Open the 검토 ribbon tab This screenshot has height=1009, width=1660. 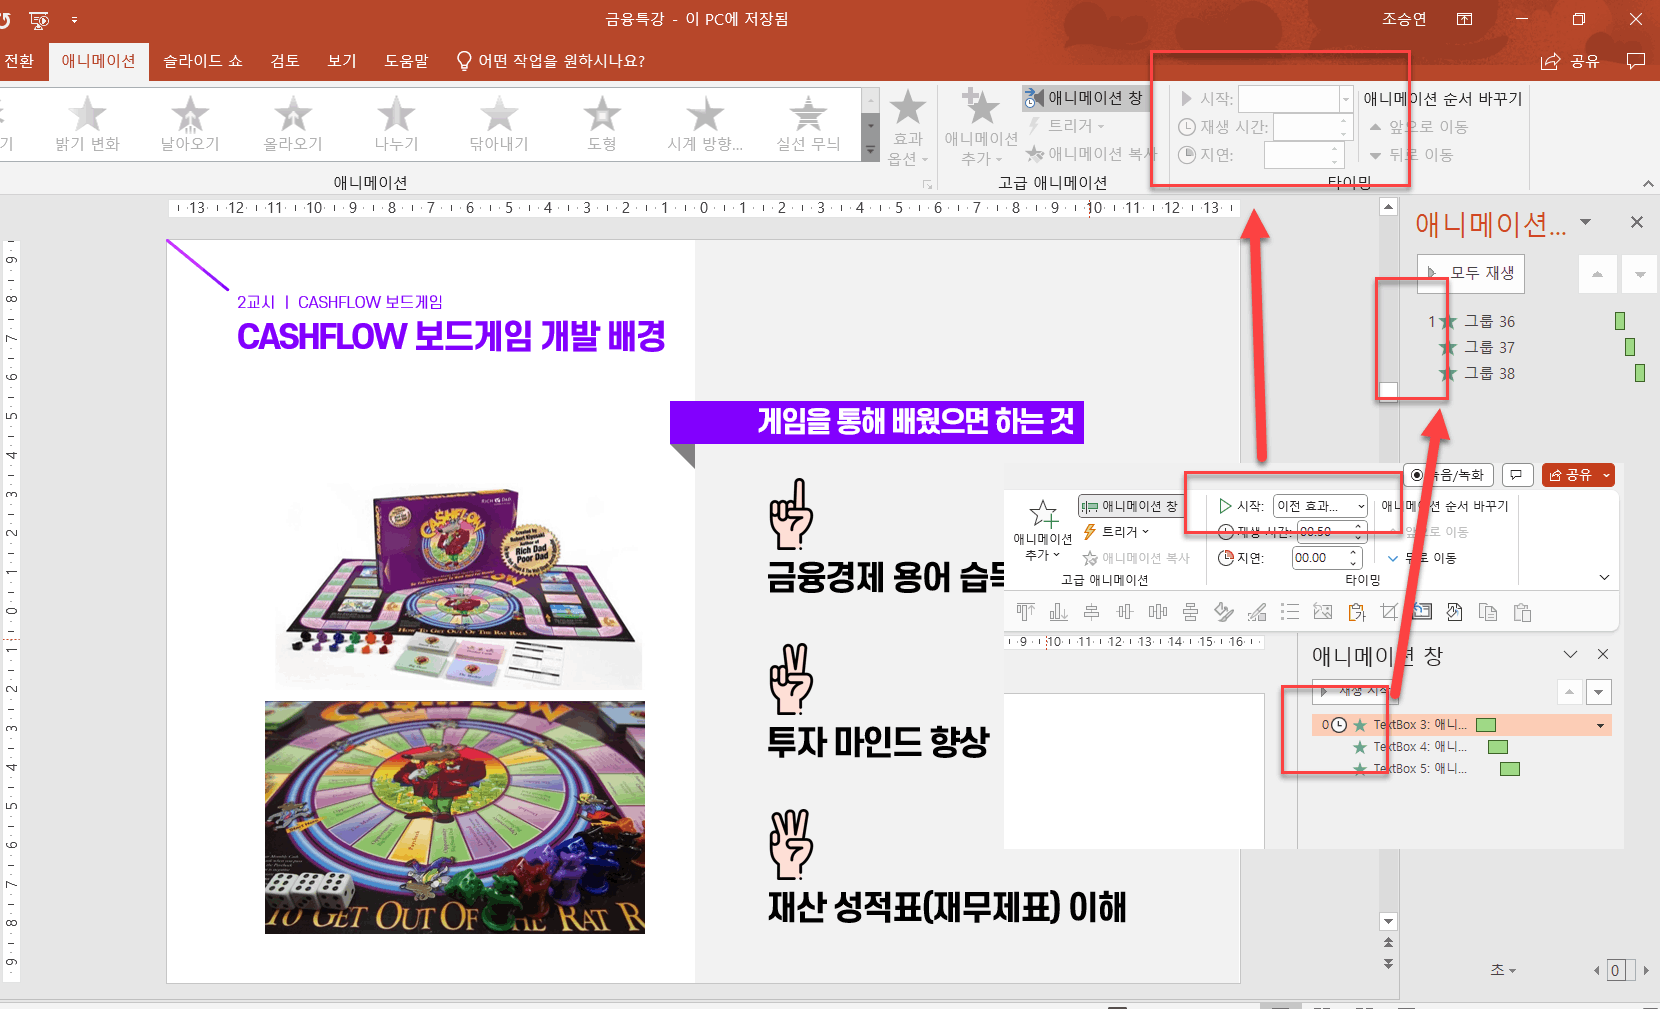pyautogui.click(x=285, y=61)
